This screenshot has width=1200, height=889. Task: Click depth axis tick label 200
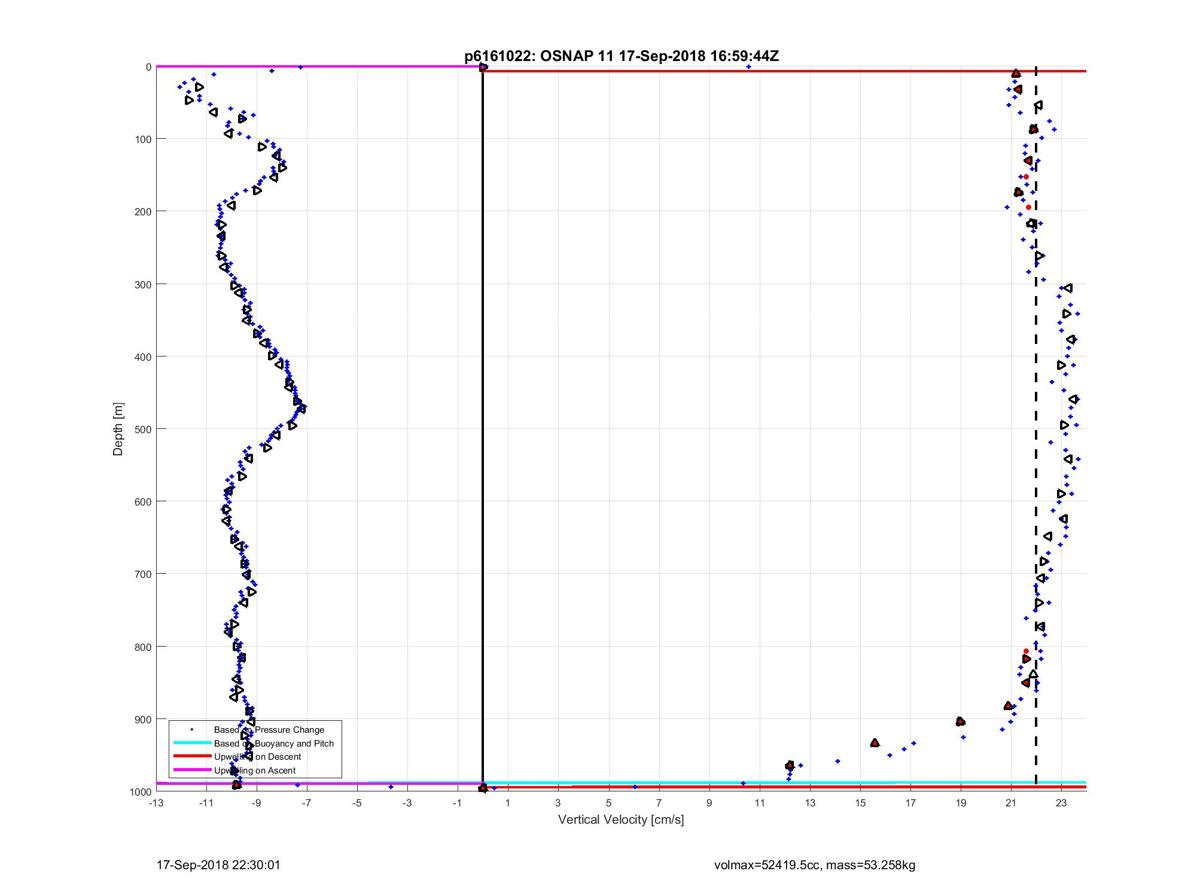click(142, 212)
